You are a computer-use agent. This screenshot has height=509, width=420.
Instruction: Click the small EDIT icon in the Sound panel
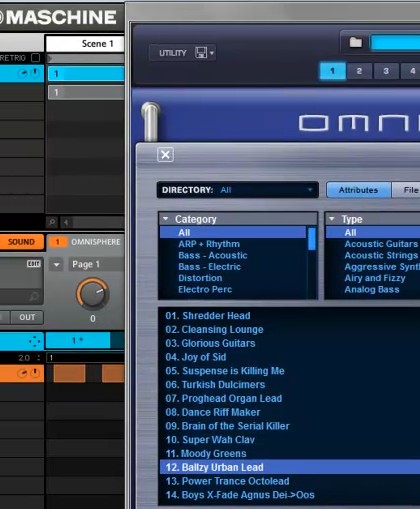(x=33, y=264)
